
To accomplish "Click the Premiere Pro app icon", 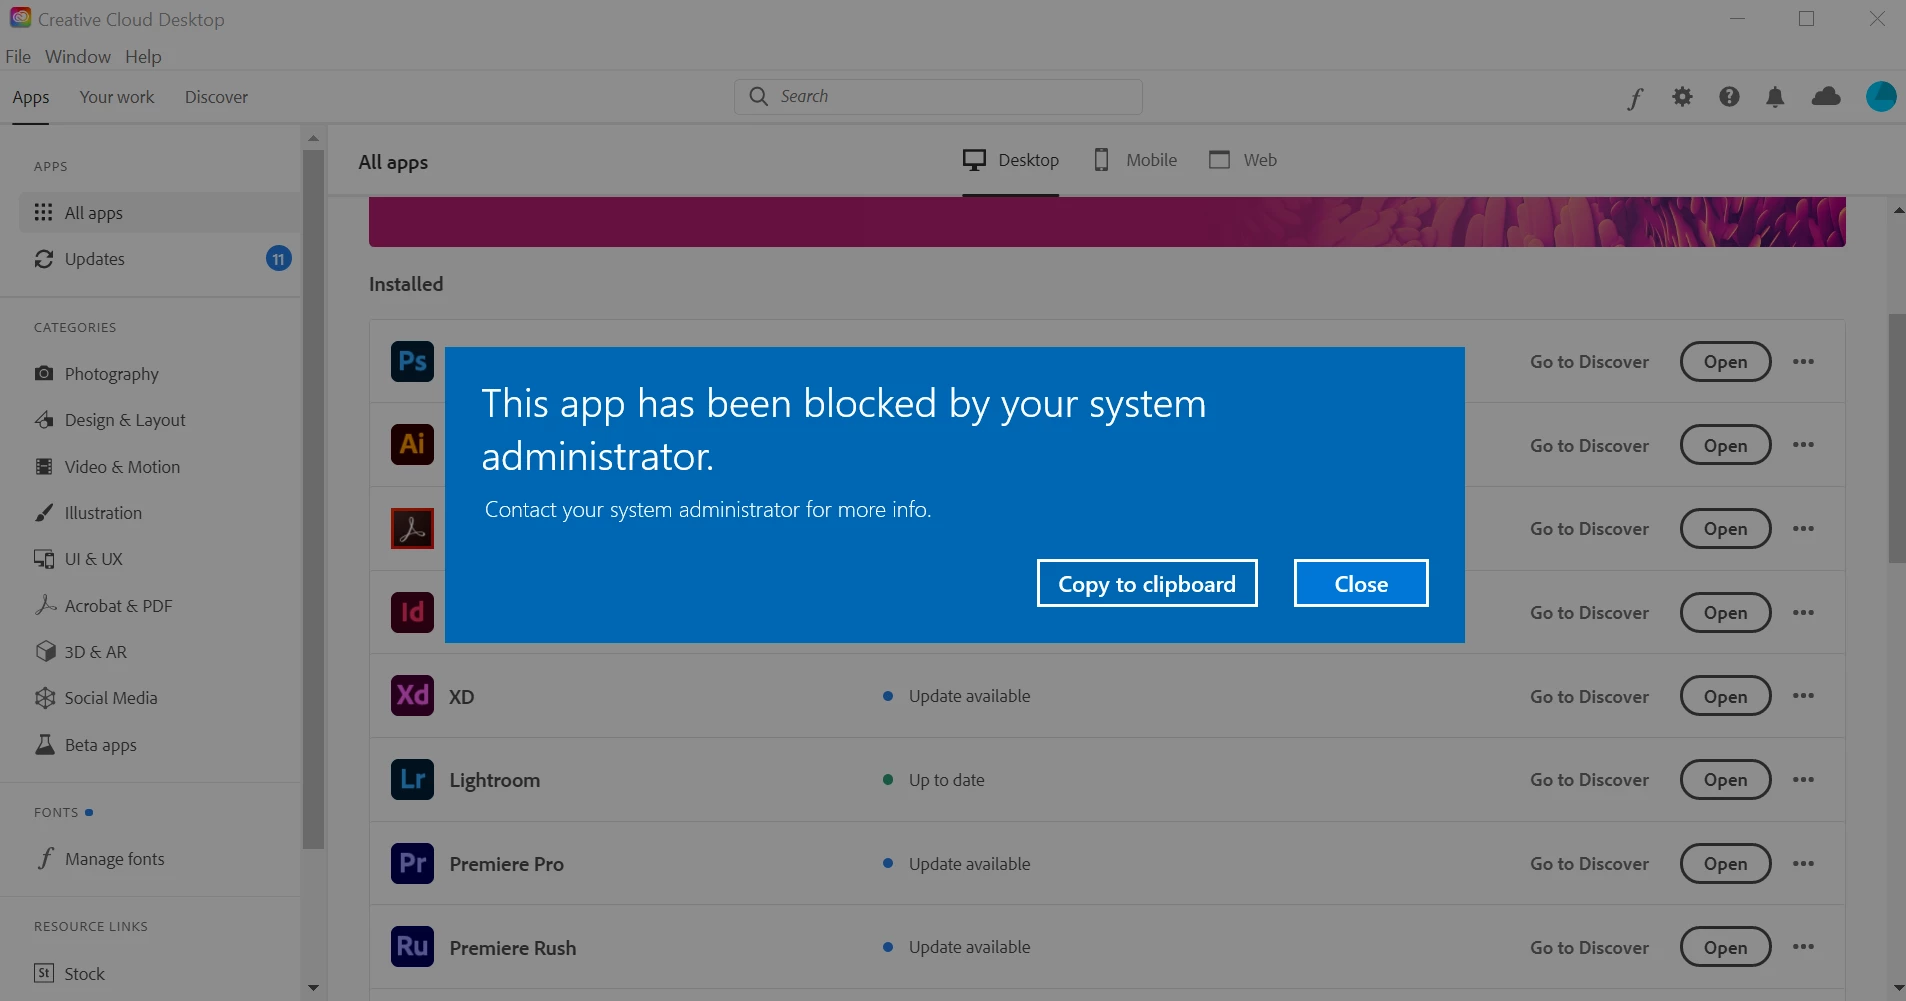I will pyautogui.click(x=412, y=863).
